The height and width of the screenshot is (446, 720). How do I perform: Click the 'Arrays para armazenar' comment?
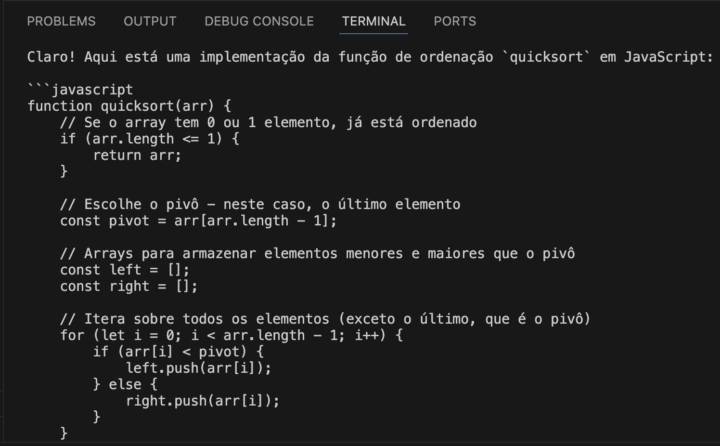pos(317,254)
